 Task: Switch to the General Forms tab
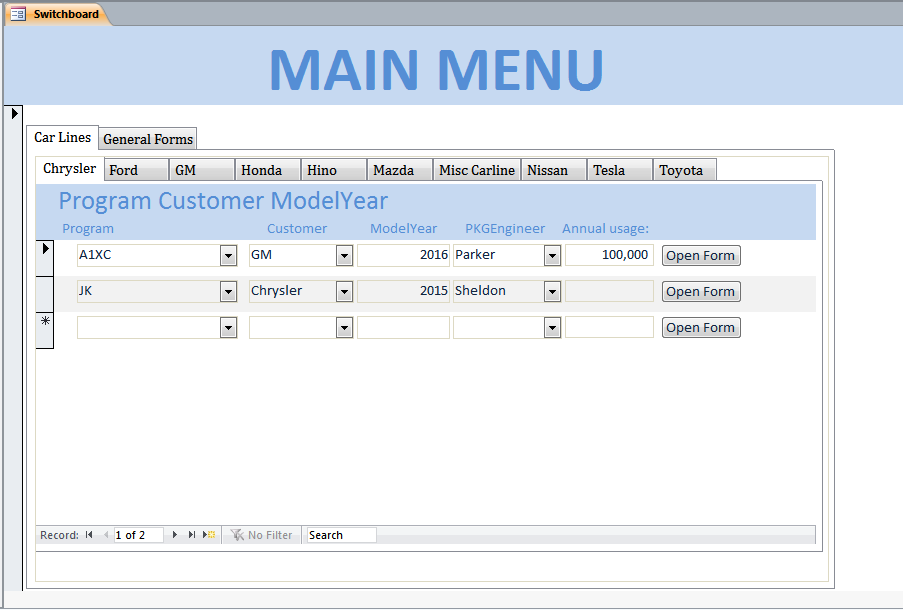148,139
